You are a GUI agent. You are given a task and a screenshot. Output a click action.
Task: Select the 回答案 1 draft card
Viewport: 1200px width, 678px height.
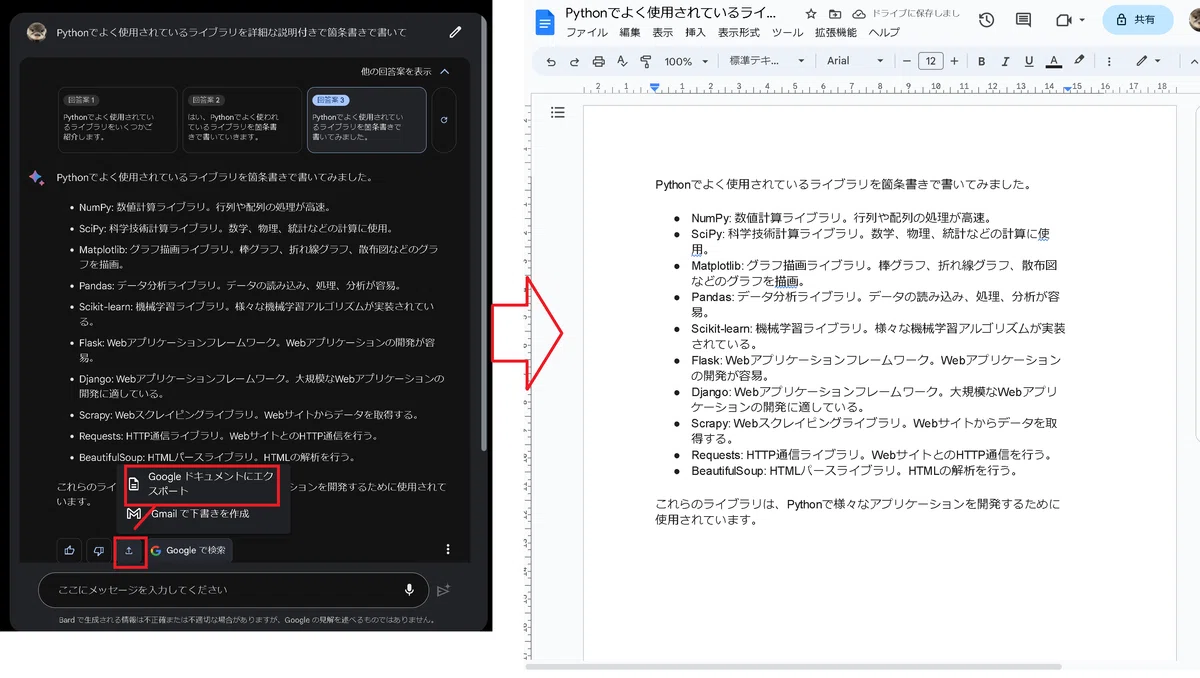click(x=118, y=120)
